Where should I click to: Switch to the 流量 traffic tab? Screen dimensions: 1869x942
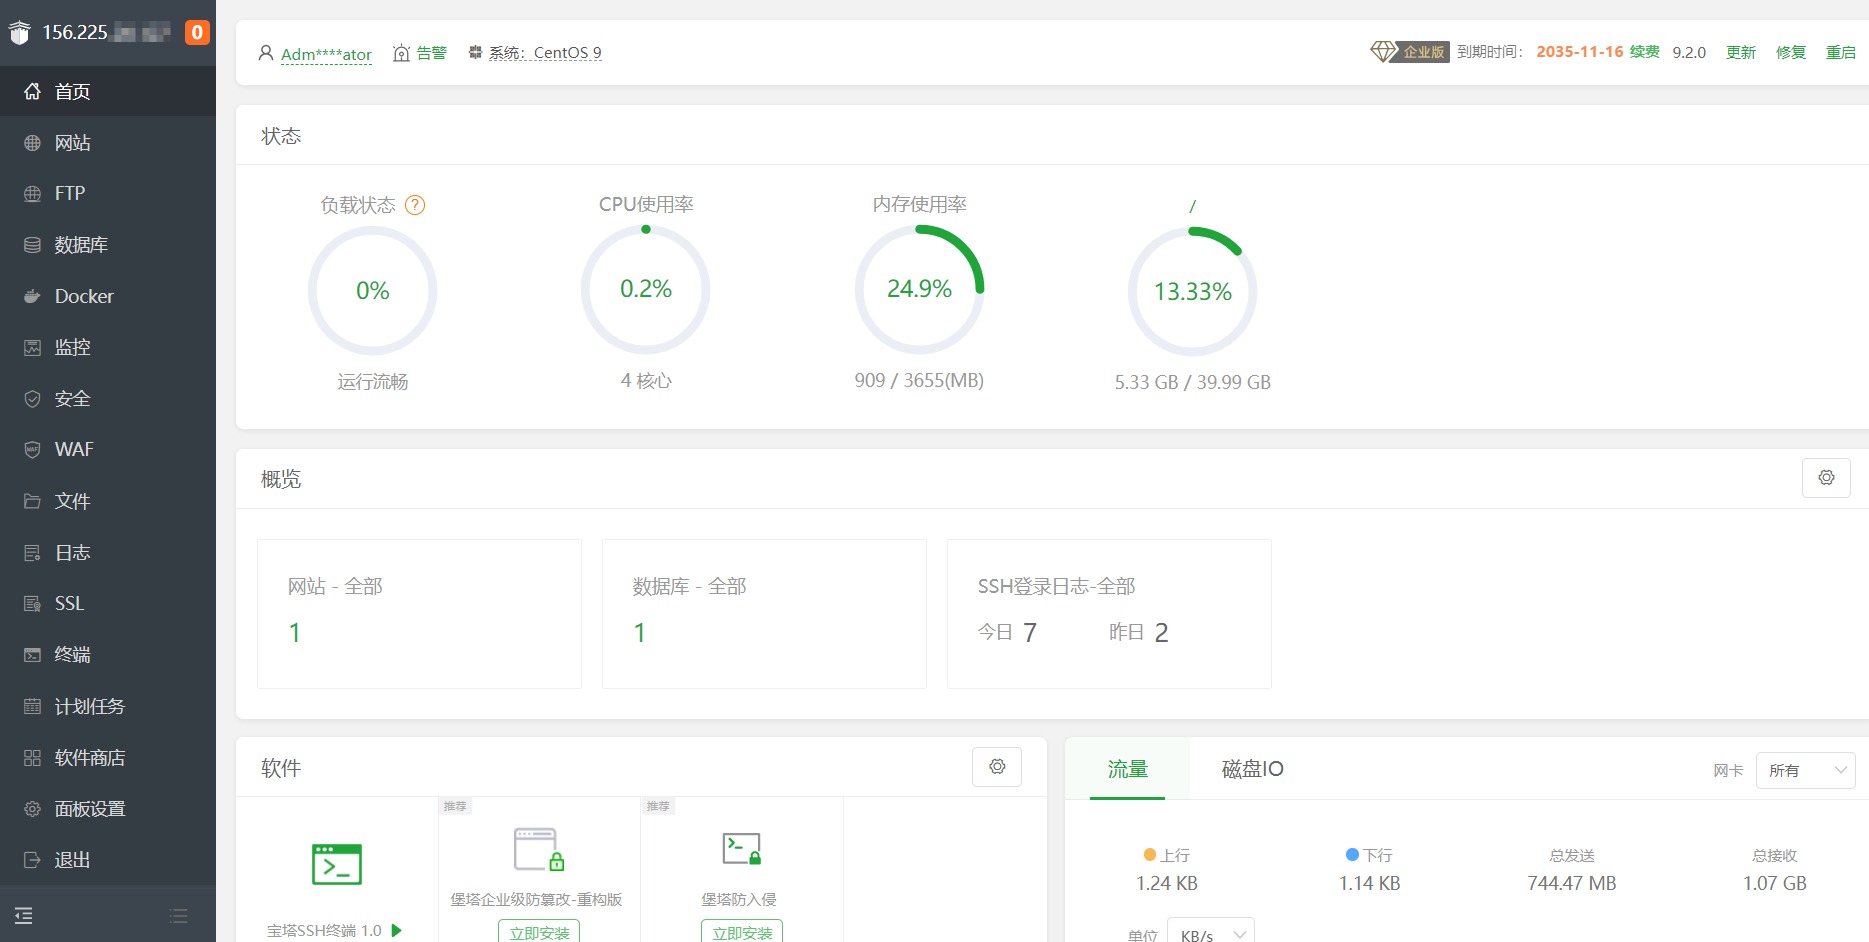click(1127, 769)
